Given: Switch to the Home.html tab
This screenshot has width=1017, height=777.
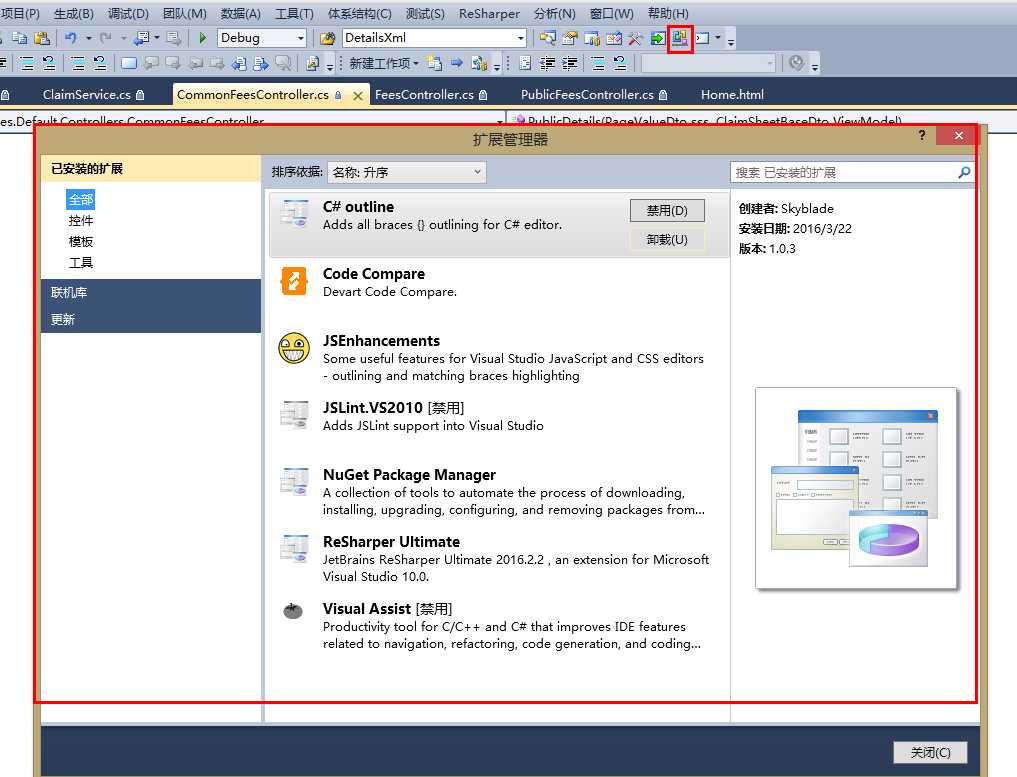Looking at the screenshot, I should 732,95.
